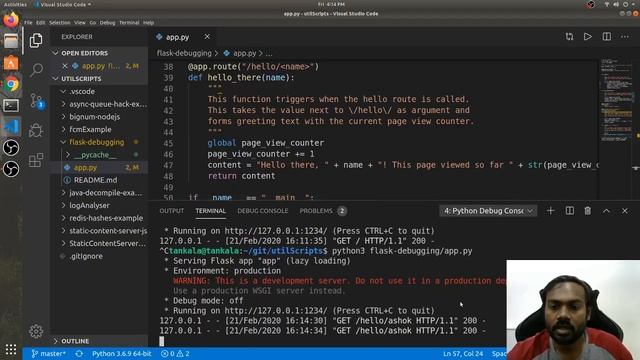This screenshot has width=640, height=360.
Task: Open the File menu
Action: (28, 23)
